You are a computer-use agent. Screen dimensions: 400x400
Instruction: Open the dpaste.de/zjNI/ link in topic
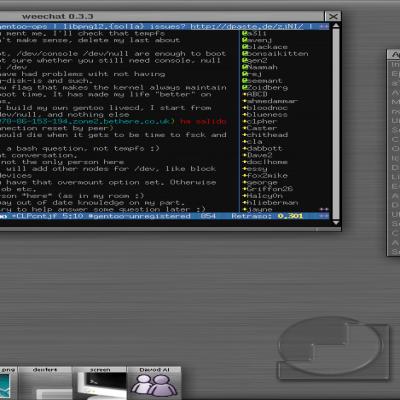pyautogui.click(x=247, y=26)
